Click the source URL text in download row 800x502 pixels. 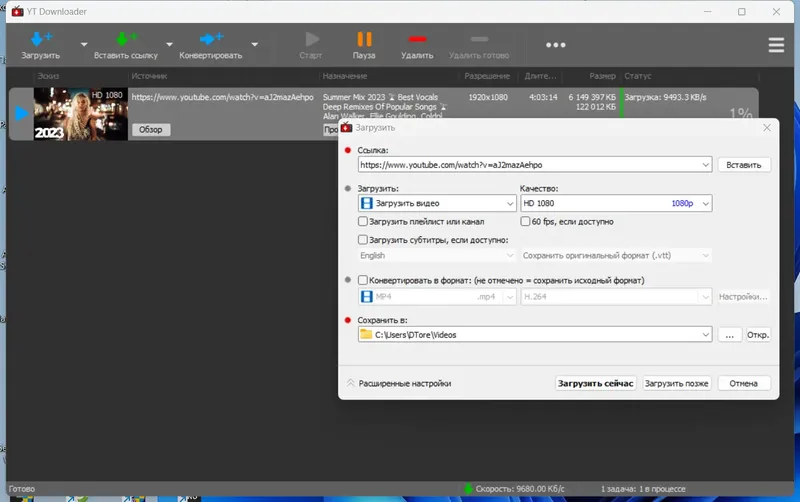pos(222,97)
